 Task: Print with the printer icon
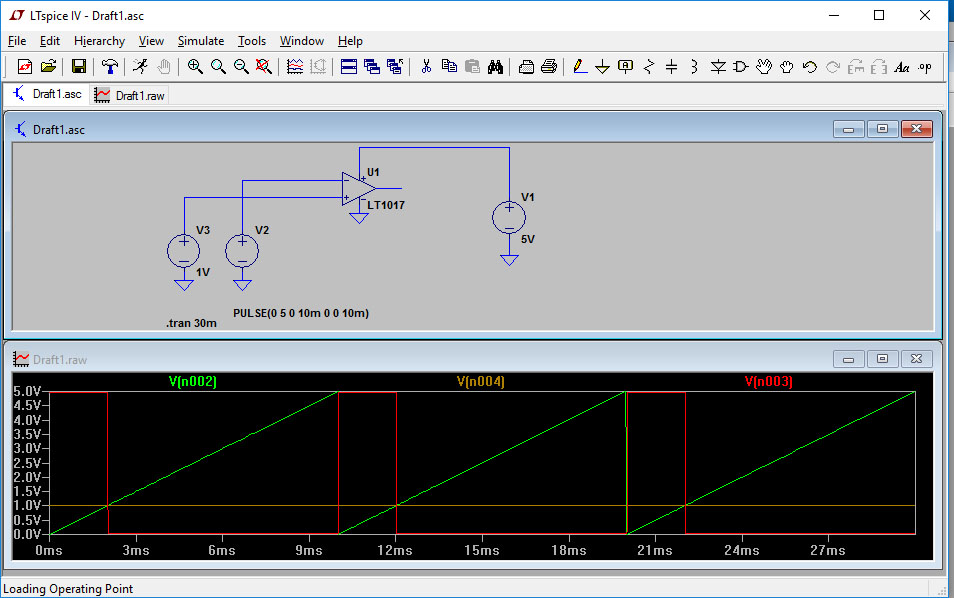click(x=549, y=66)
